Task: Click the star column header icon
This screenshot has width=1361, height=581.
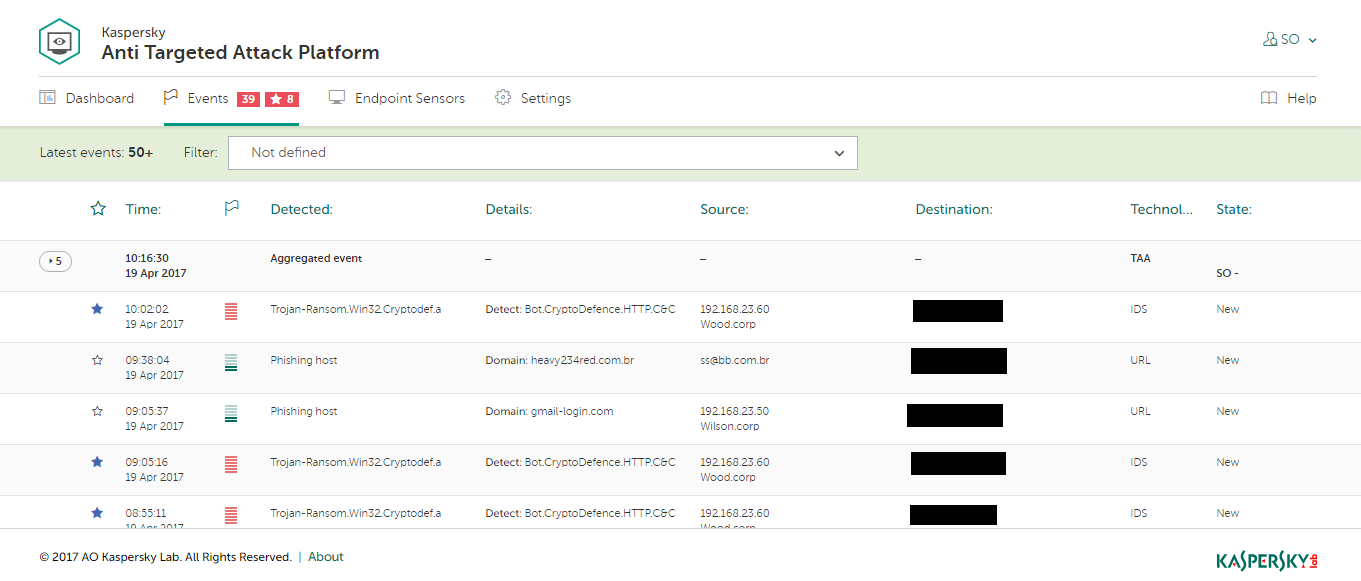Action: [x=98, y=208]
